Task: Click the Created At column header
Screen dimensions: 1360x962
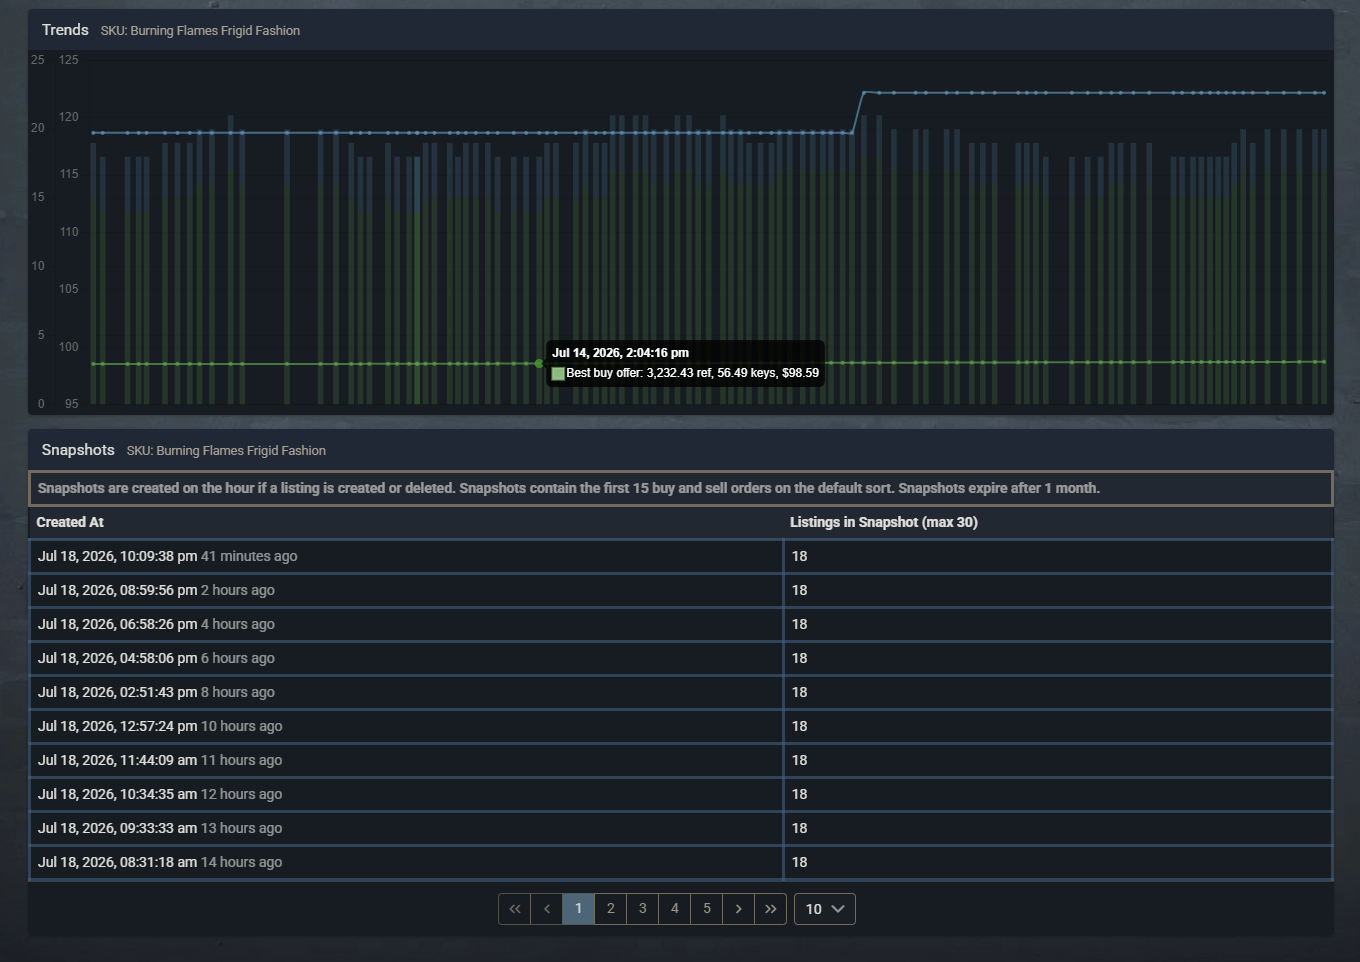Action: click(x=70, y=522)
